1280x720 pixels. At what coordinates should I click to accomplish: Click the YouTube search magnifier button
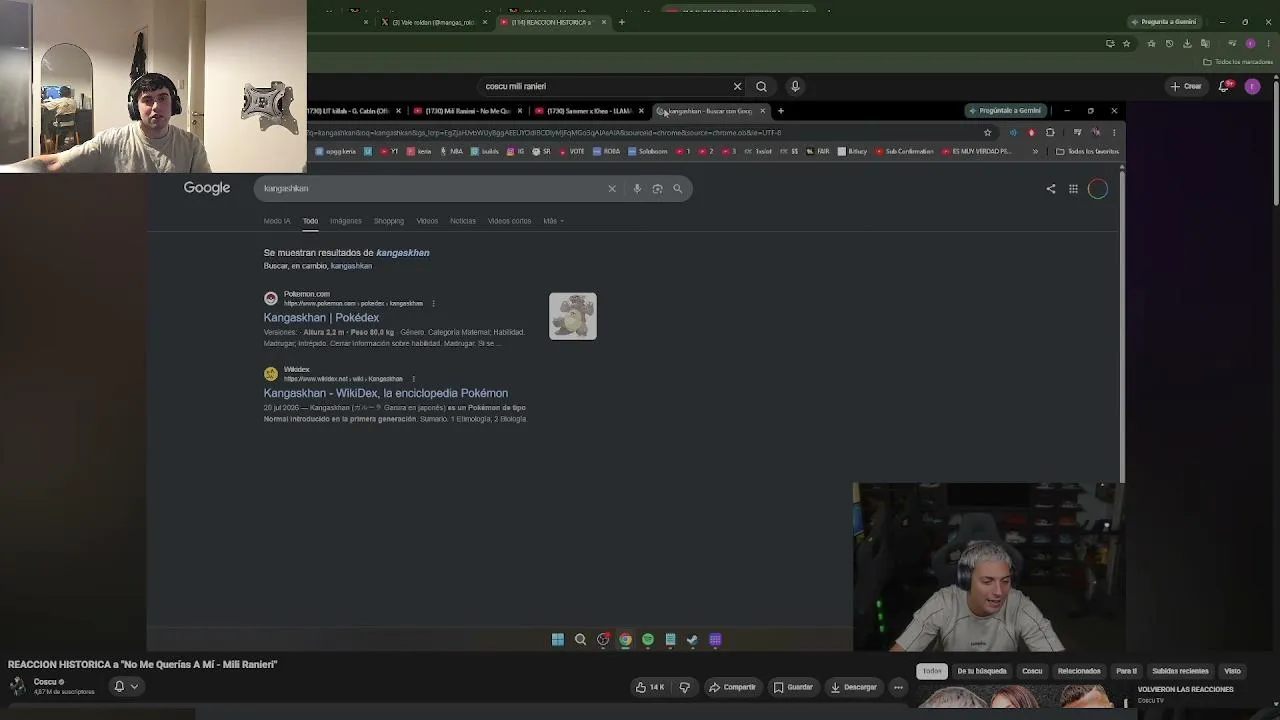(x=761, y=86)
